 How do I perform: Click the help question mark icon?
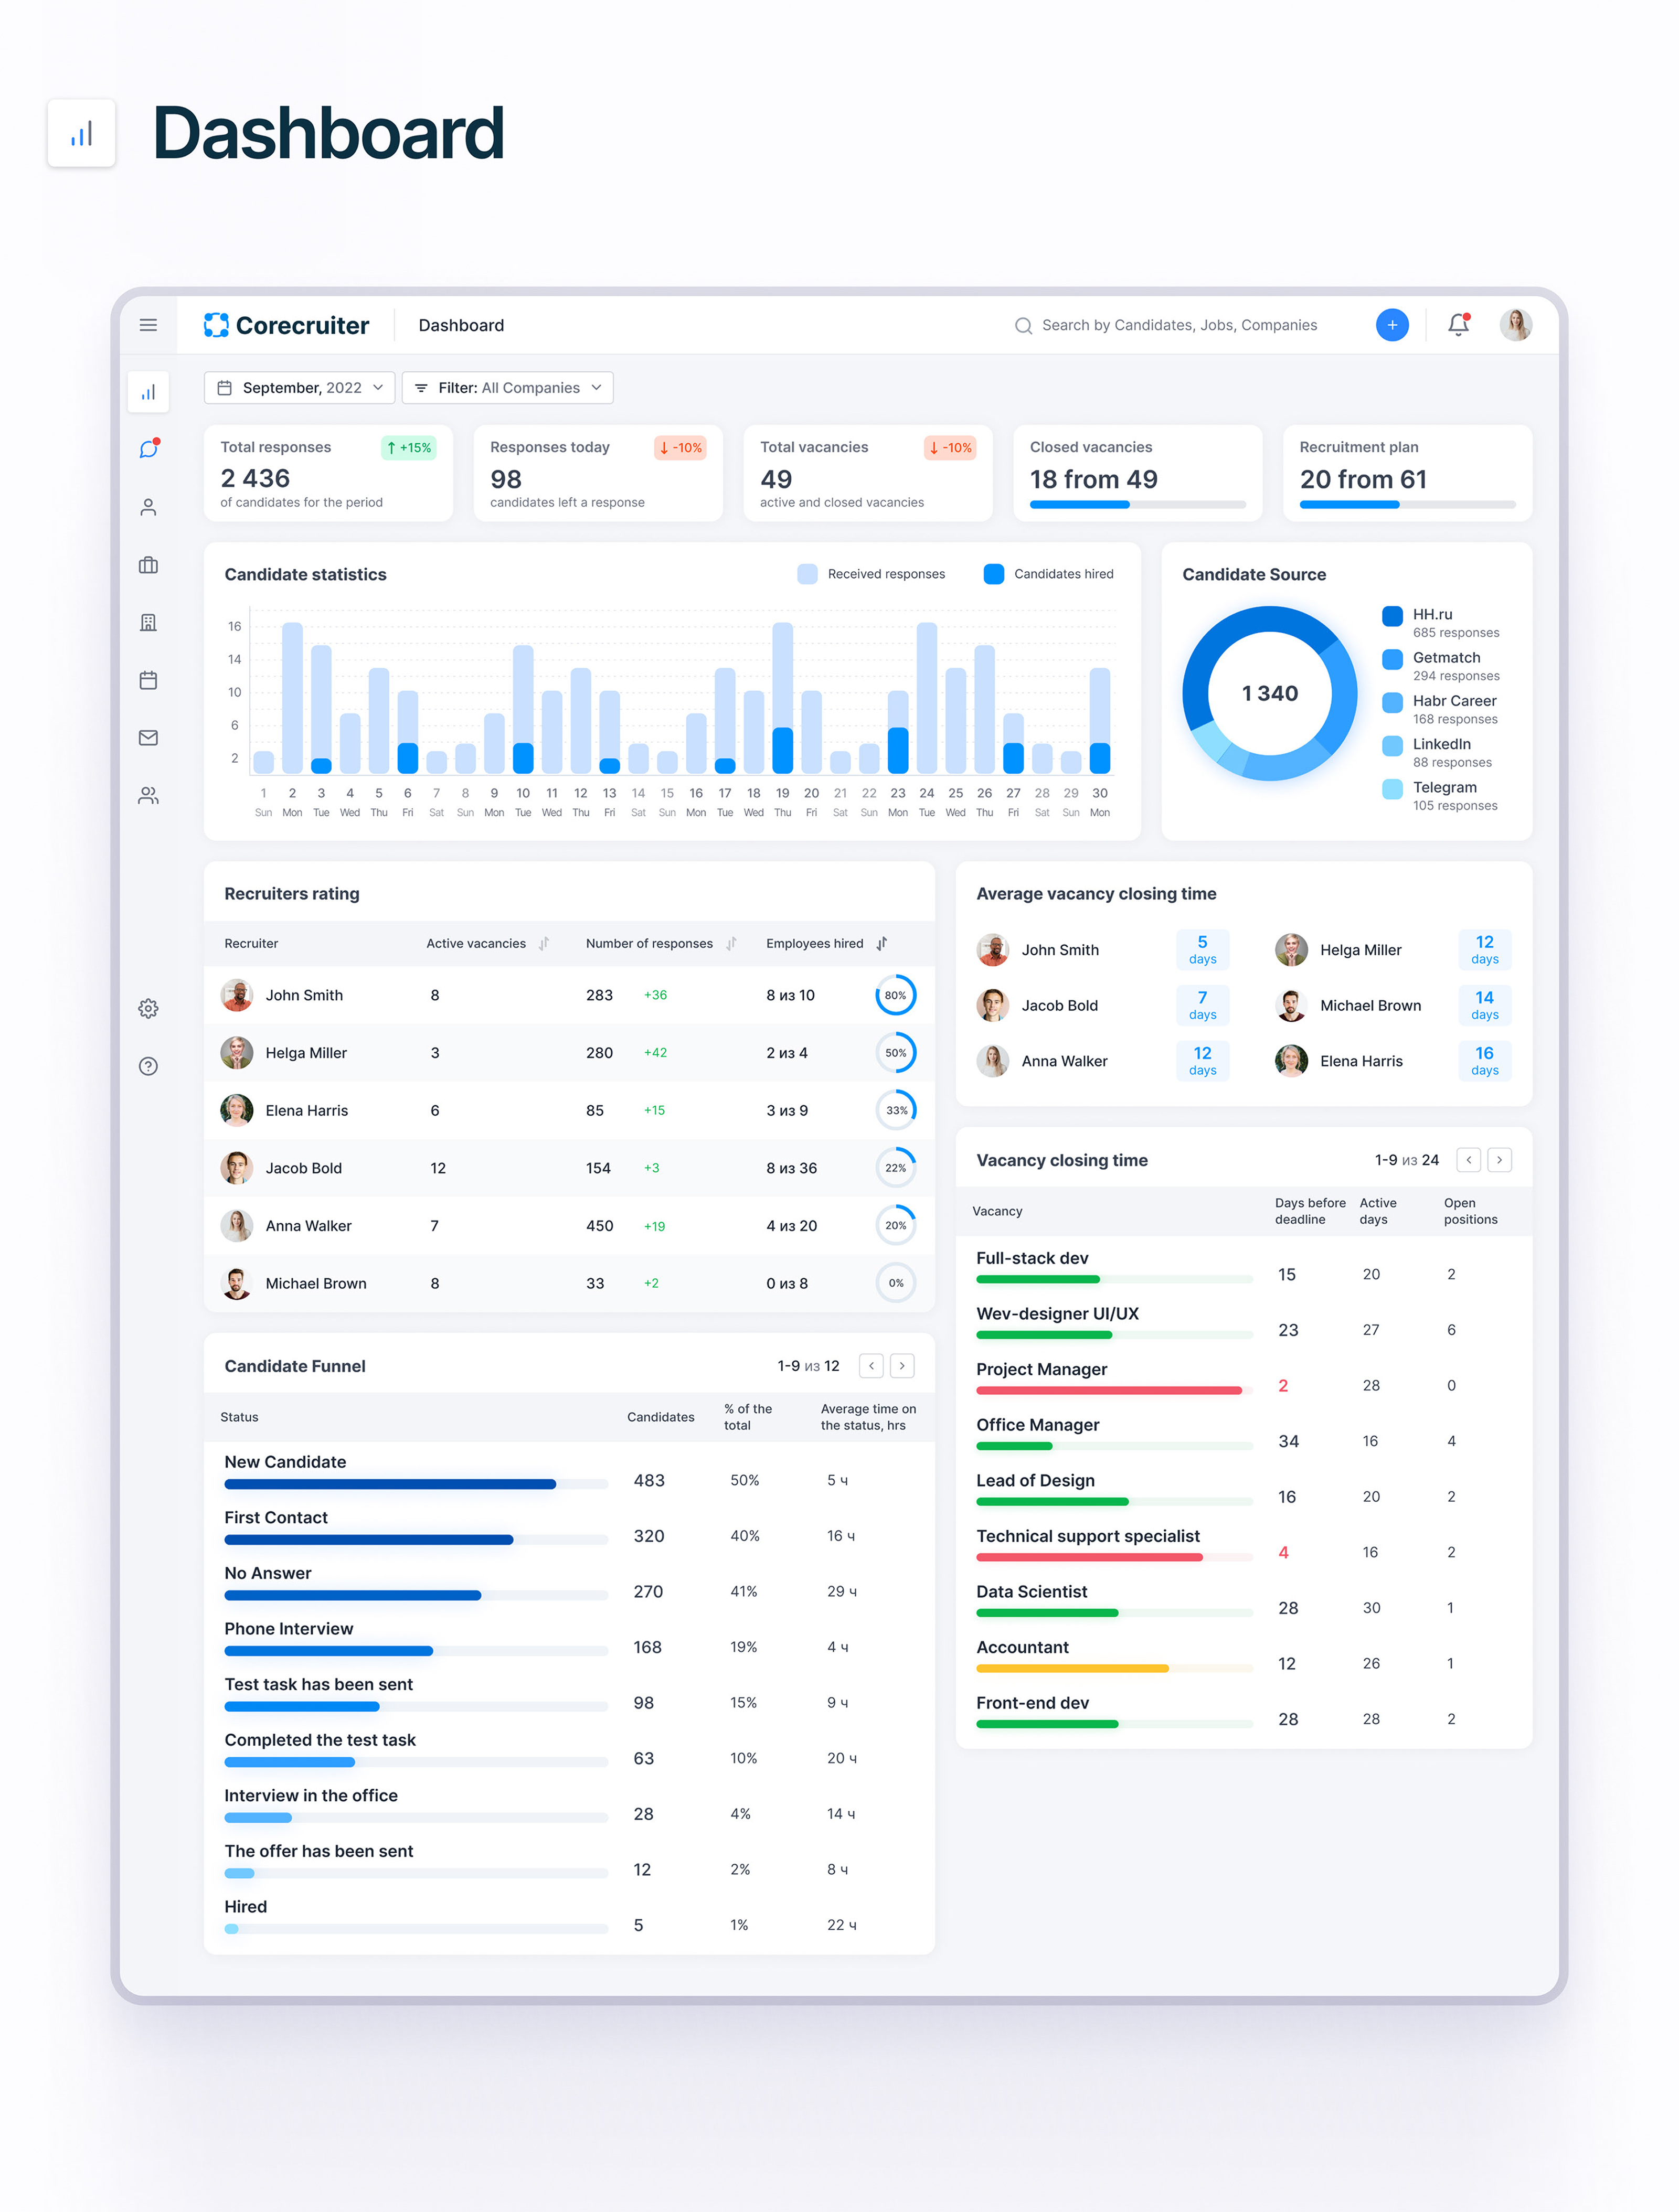tap(148, 1066)
